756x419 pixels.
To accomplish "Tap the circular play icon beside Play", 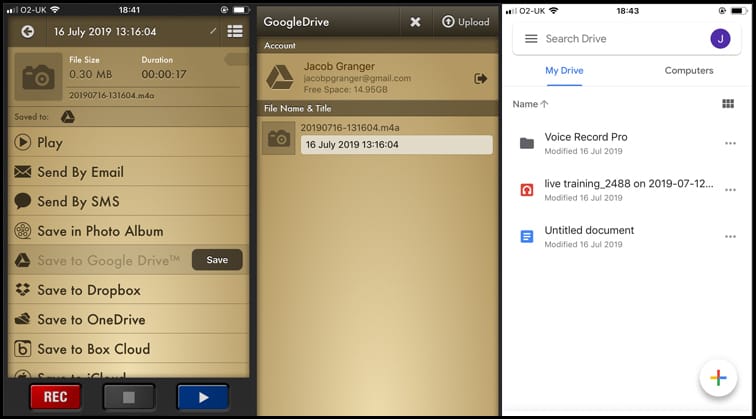I will click(x=22, y=142).
